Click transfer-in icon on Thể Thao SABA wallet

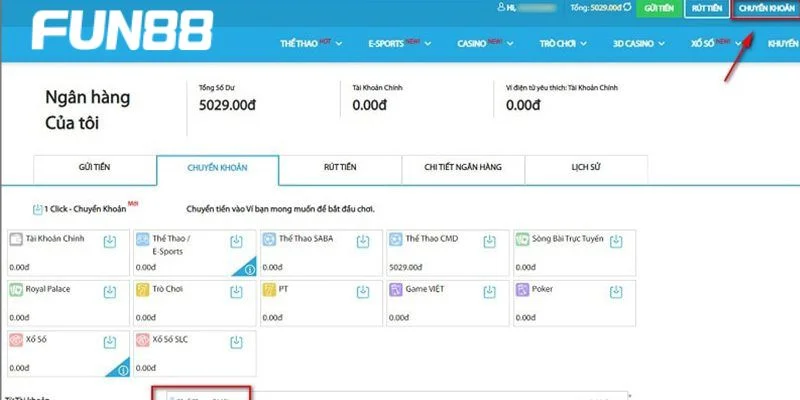pyautogui.click(x=363, y=241)
